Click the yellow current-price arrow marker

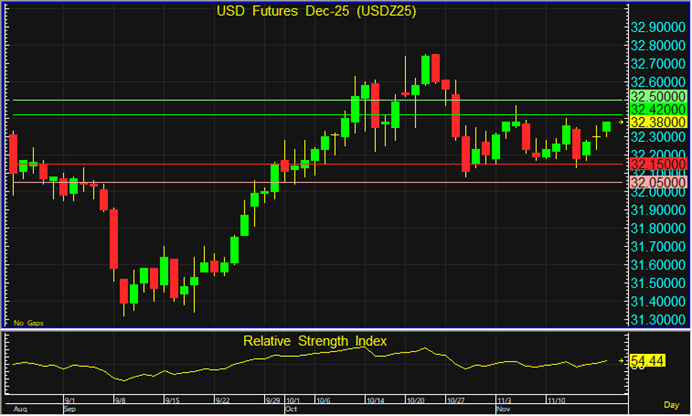[x=620, y=121]
